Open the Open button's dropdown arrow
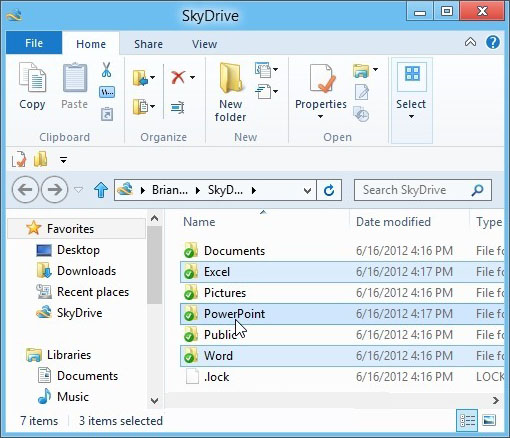Image resolution: width=510 pixels, height=438 pixels. 375,69
